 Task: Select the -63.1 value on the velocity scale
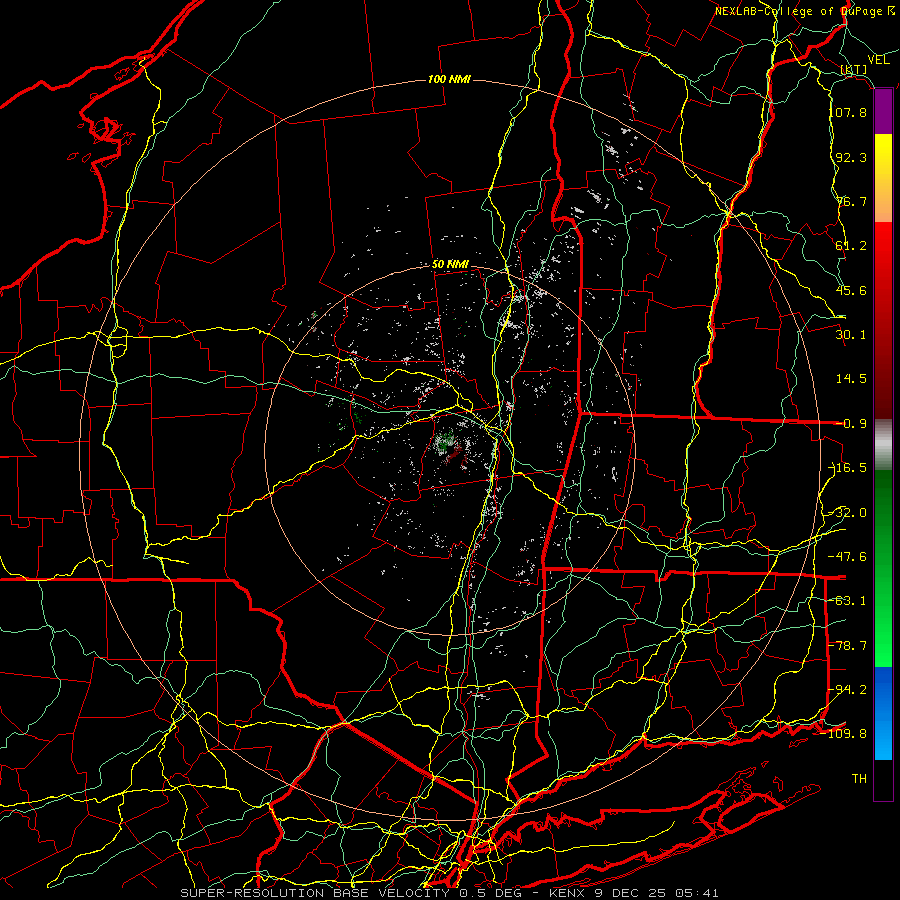pyautogui.click(x=848, y=600)
